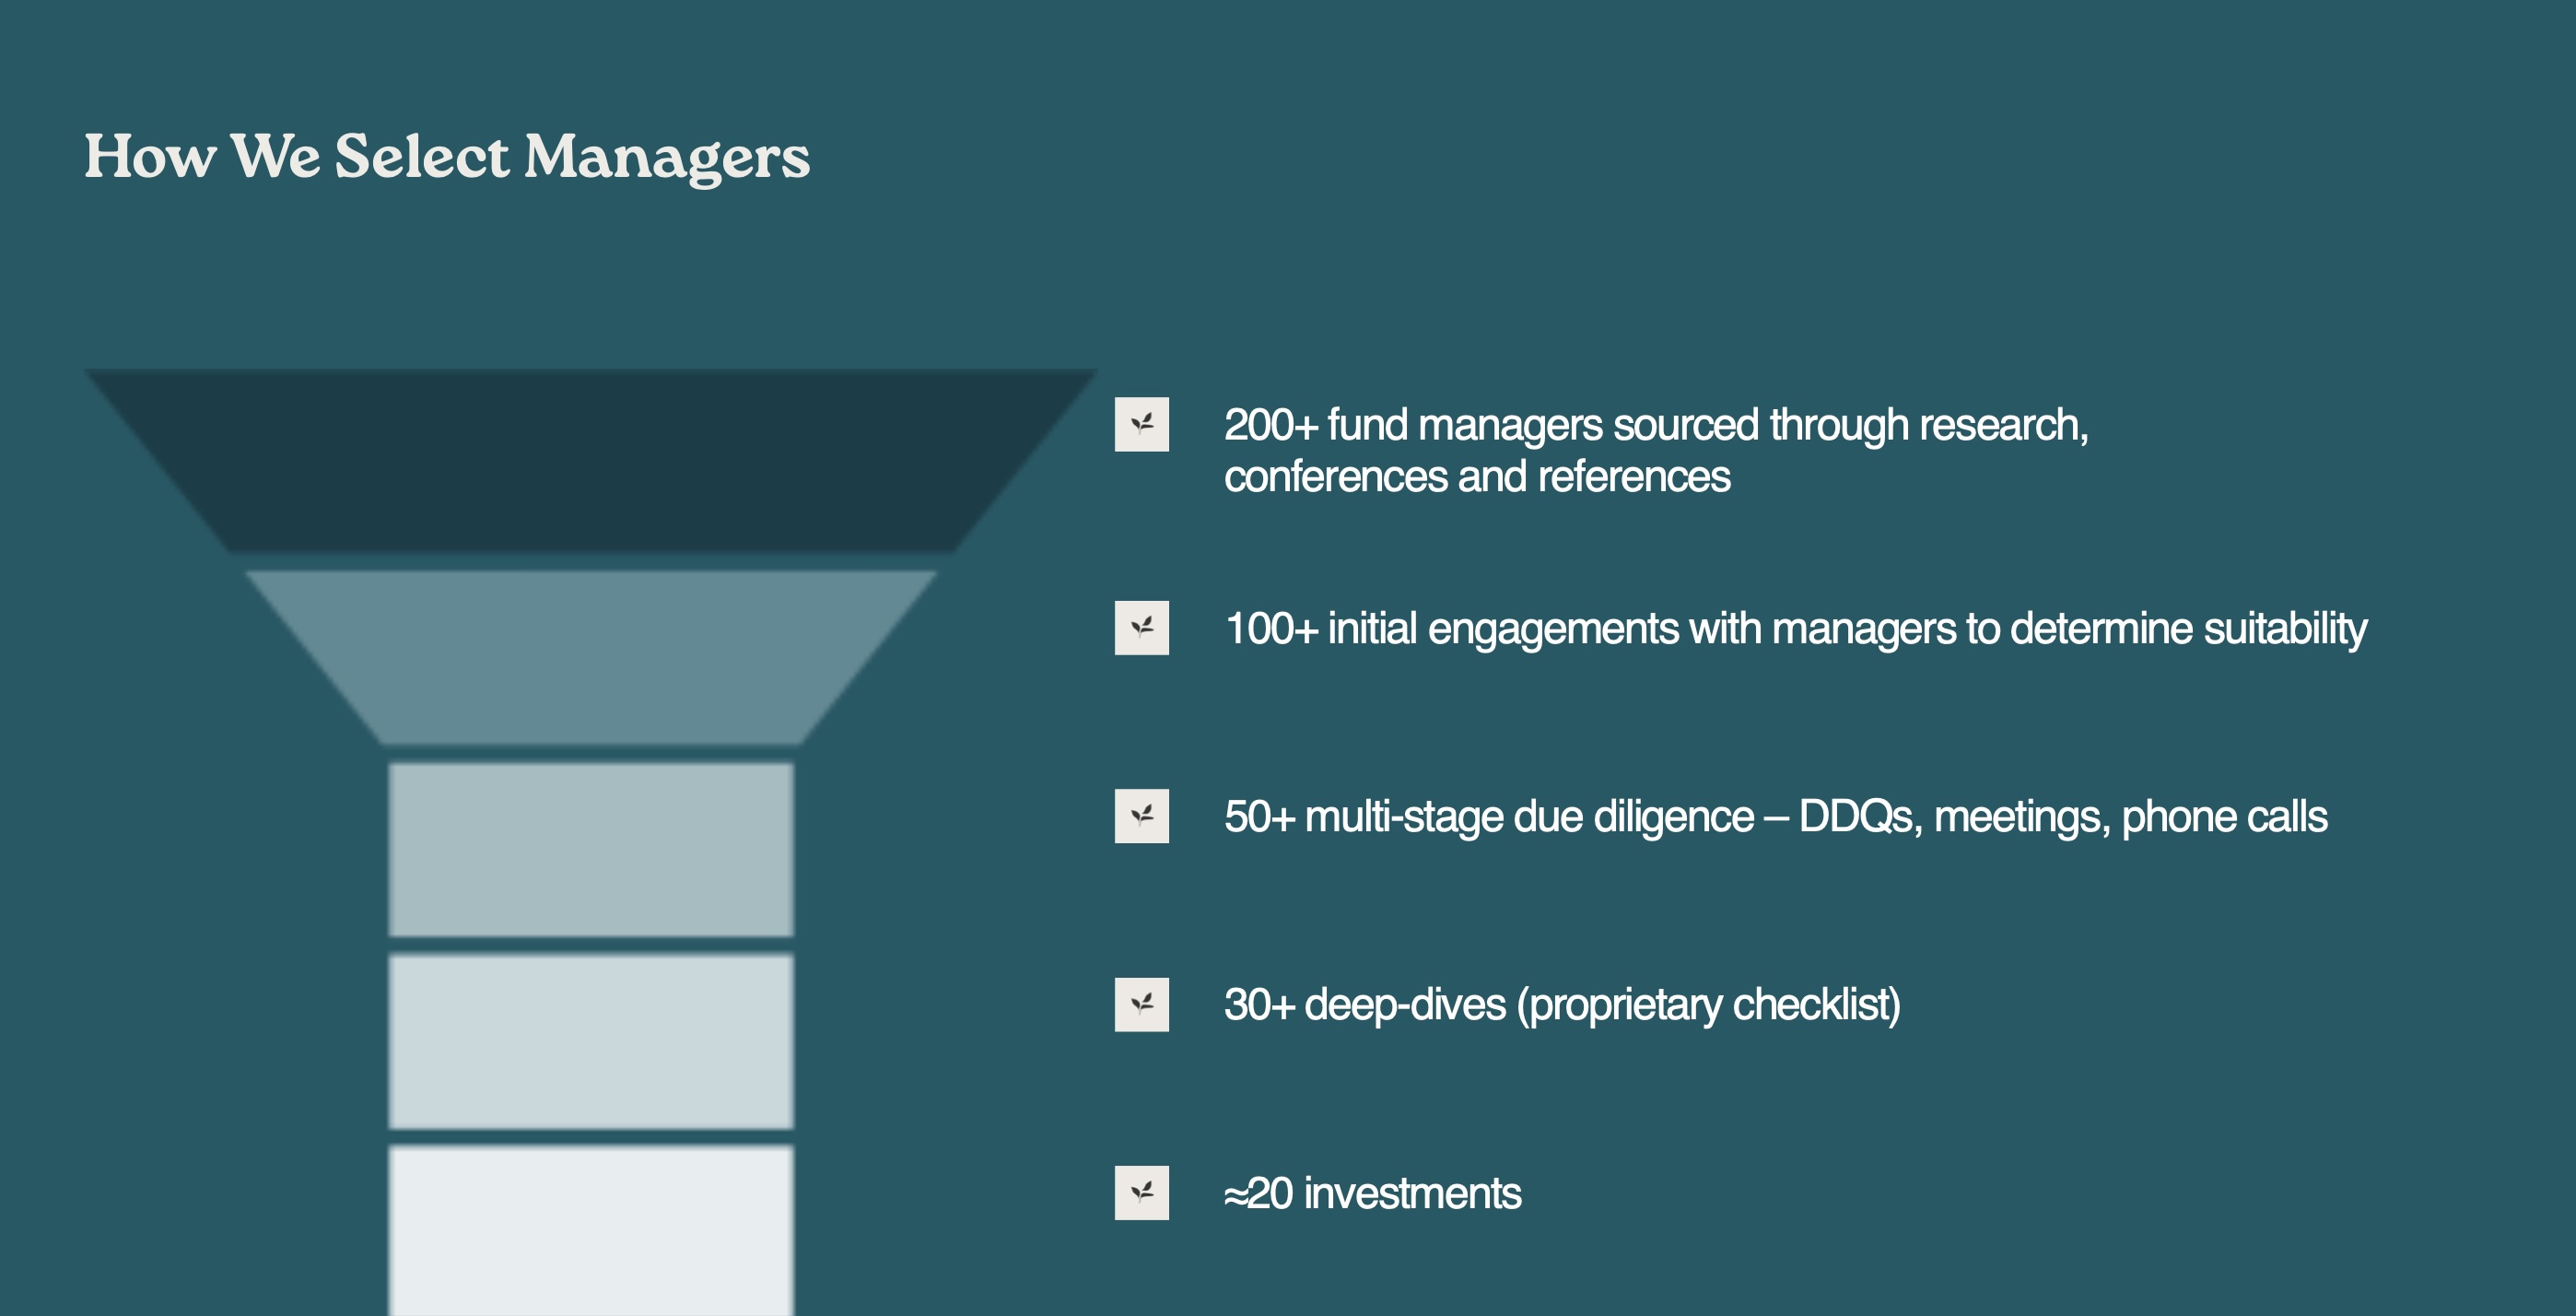Select the leaf icon beside 50+ multi-stage due diligence
The image size is (2576, 1316).
pyautogui.click(x=1141, y=816)
